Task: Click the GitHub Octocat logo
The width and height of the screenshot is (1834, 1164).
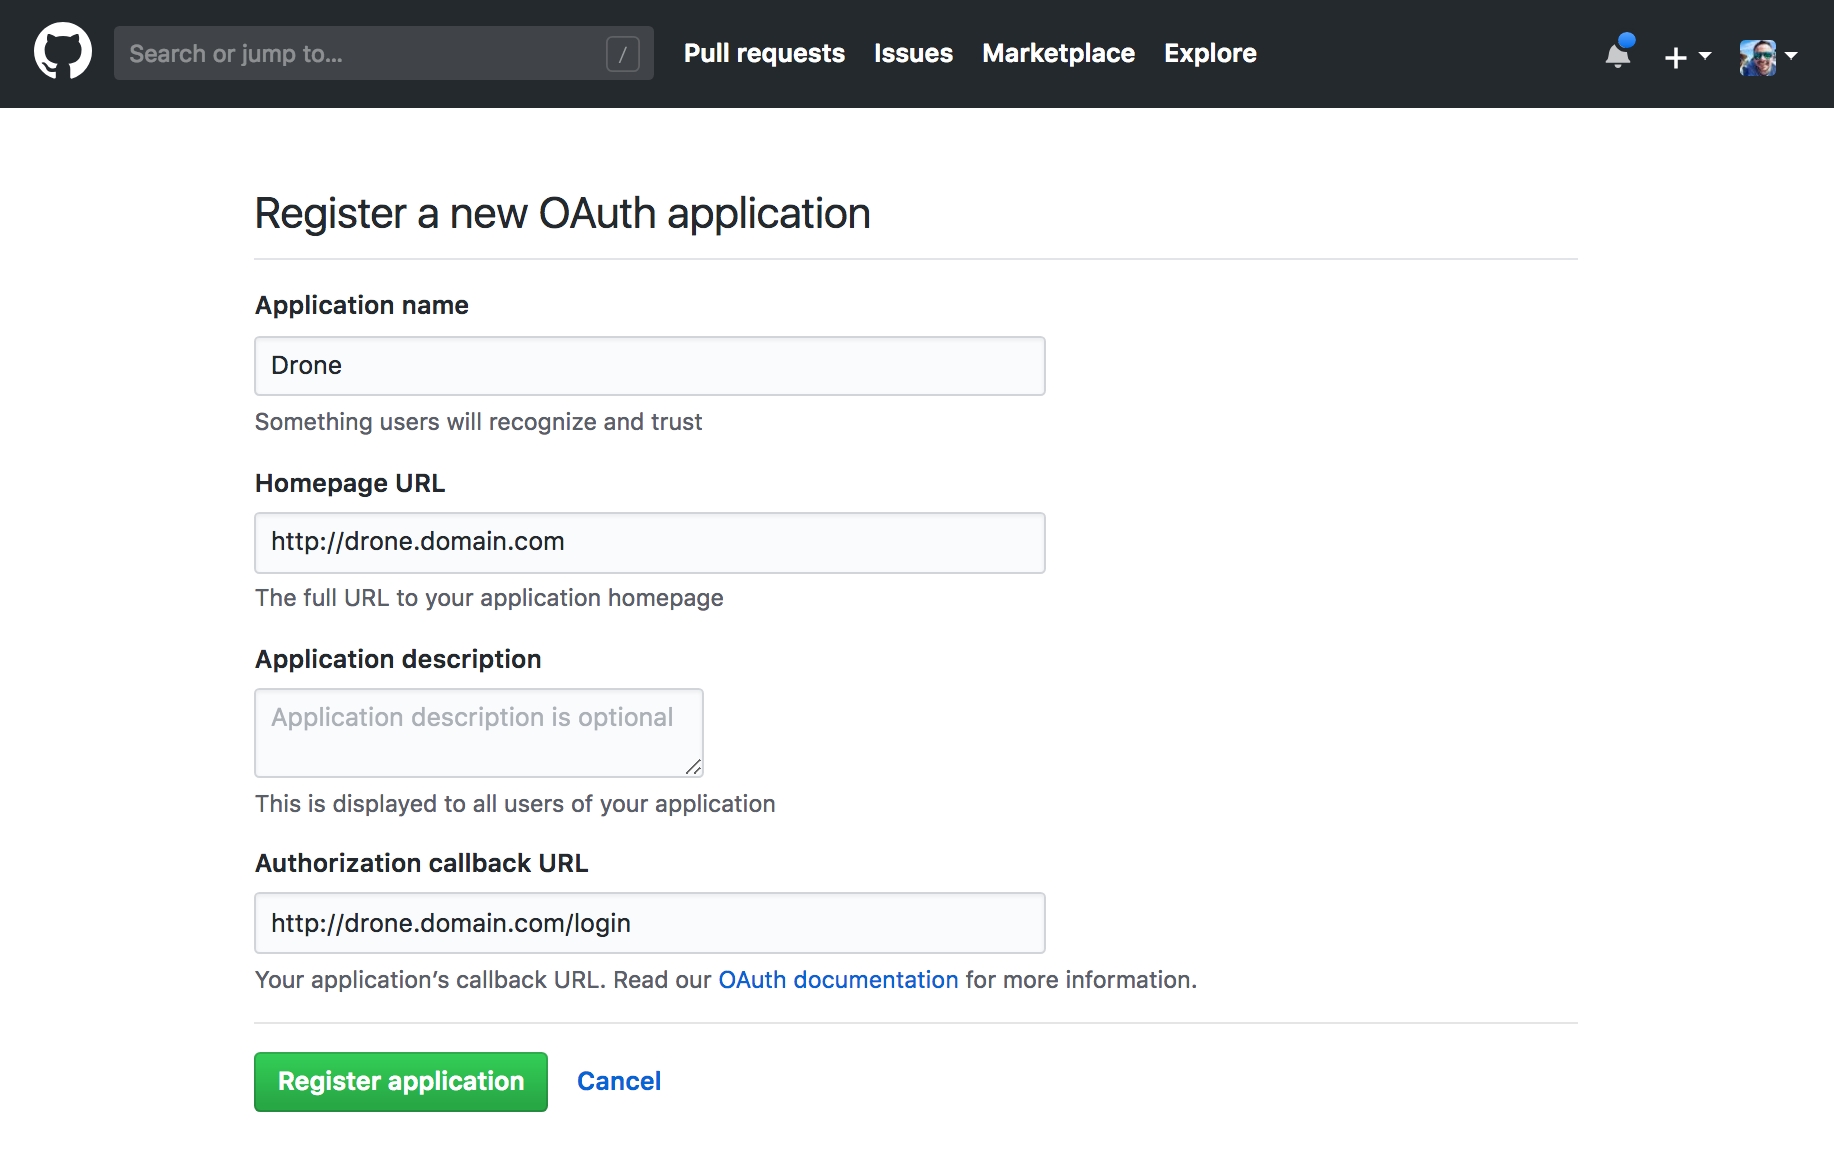Action: [x=63, y=52]
